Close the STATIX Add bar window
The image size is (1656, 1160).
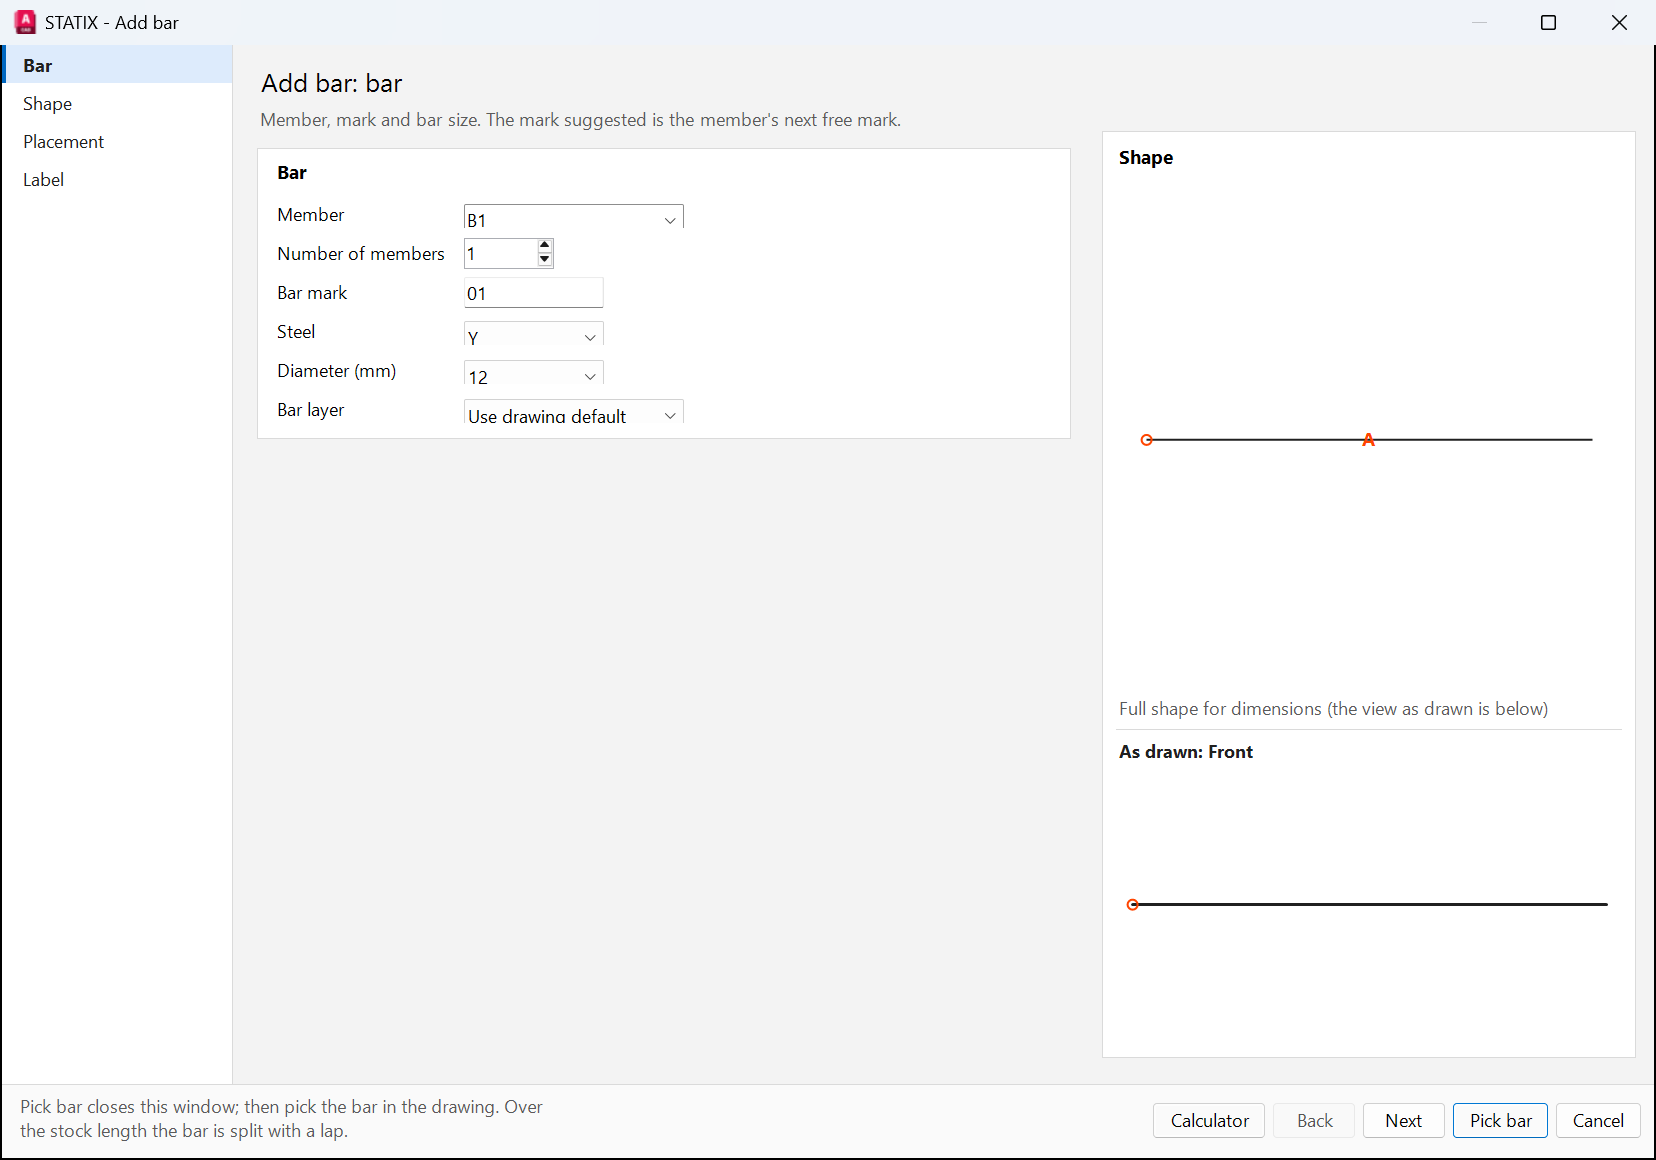1620,22
